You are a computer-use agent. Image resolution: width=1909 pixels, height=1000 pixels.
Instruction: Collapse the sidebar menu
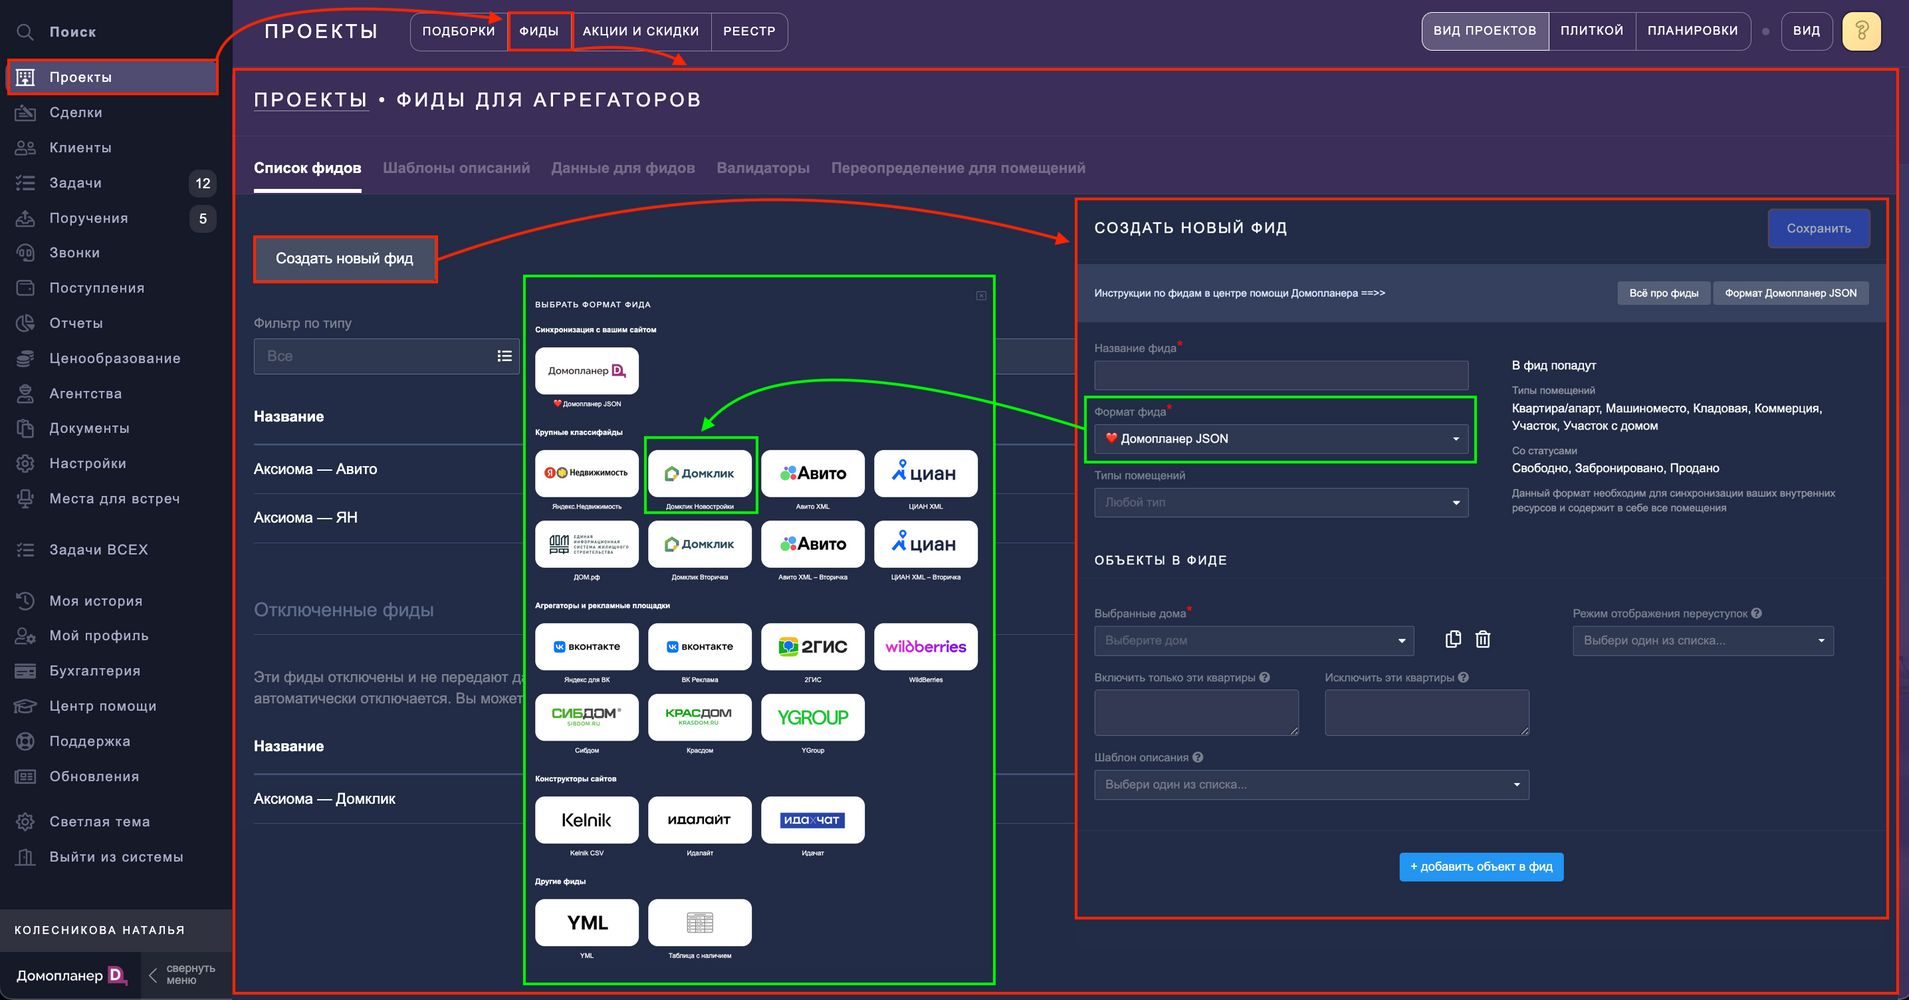(181, 975)
